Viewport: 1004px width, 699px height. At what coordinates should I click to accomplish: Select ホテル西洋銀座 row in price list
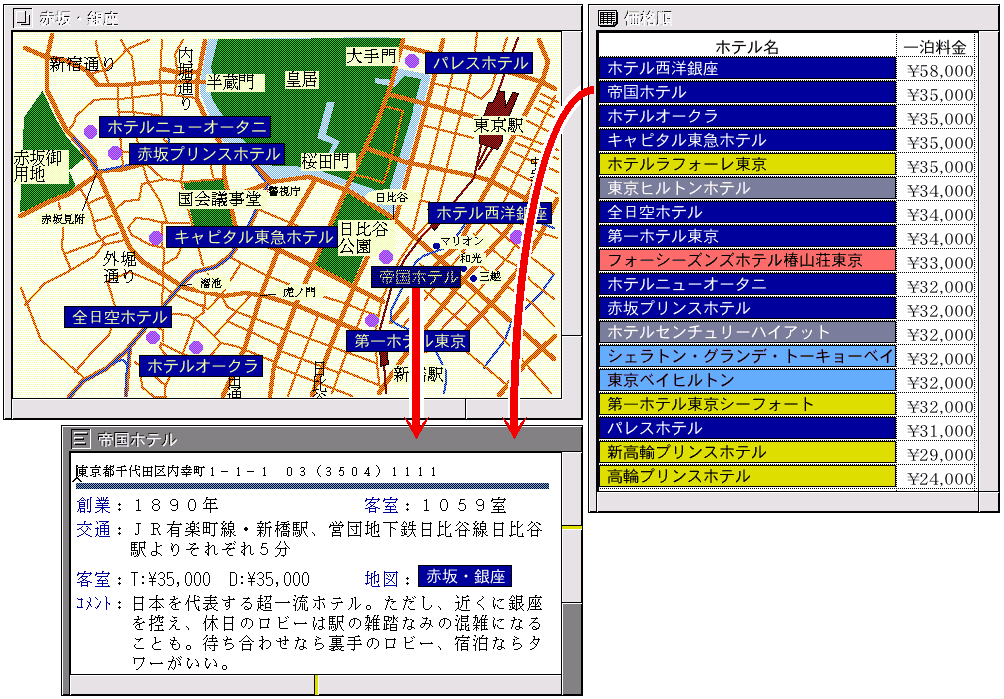click(747, 68)
